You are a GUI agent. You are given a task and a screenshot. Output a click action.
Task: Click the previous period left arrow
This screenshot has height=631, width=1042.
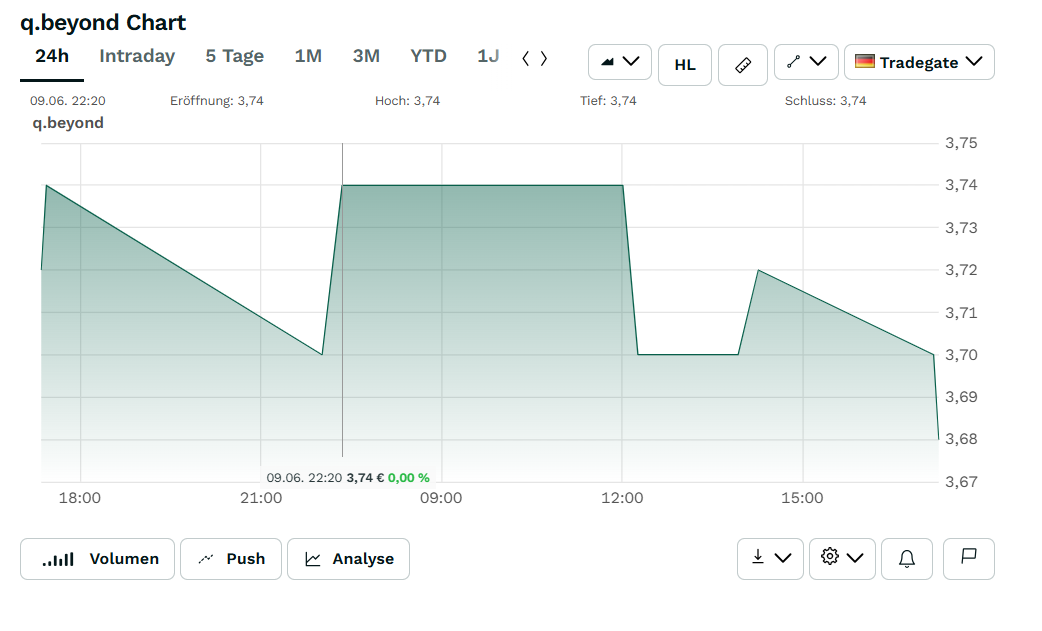click(x=526, y=58)
